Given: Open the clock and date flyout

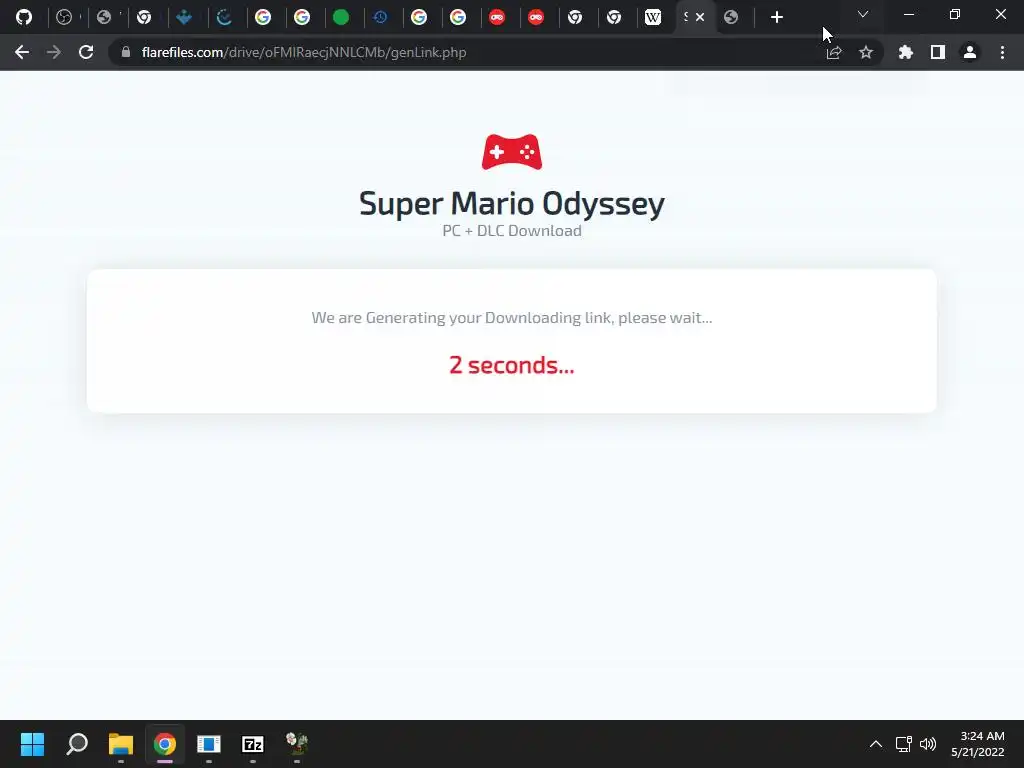Looking at the screenshot, I should (x=978, y=744).
